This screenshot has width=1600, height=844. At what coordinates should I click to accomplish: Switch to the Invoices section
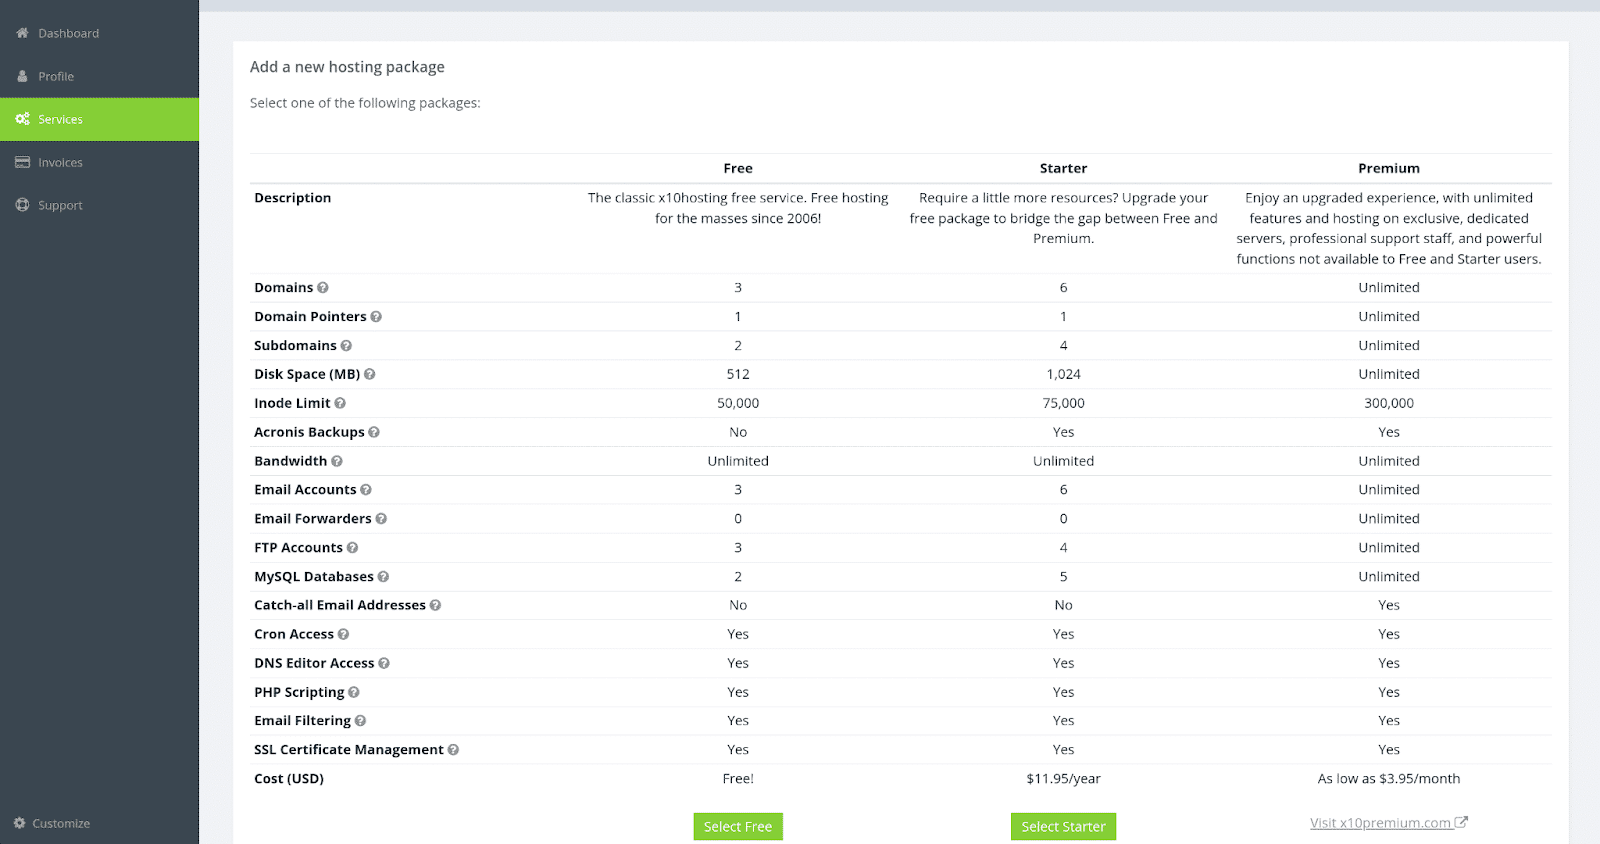59,161
